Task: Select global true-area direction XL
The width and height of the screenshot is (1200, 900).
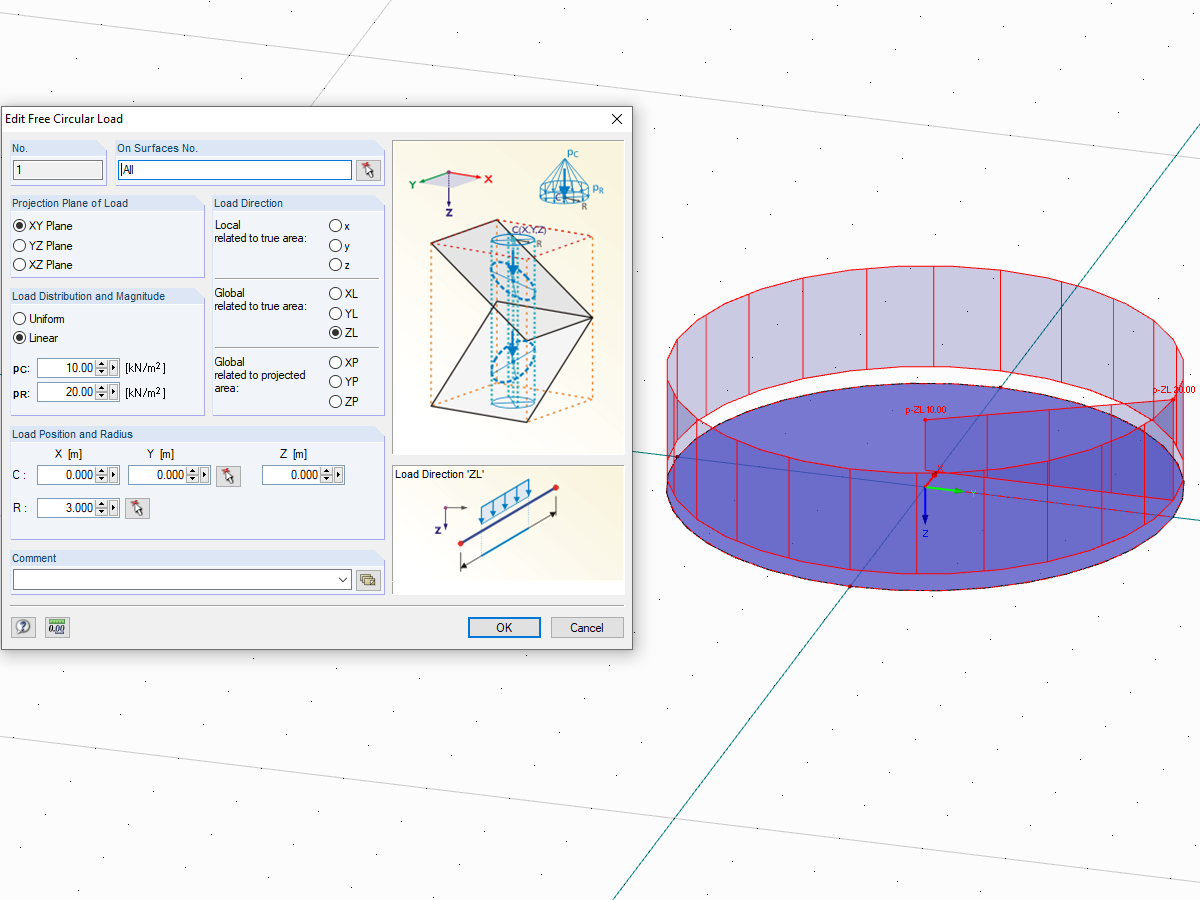Action: pyautogui.click(x=343, y=294)
